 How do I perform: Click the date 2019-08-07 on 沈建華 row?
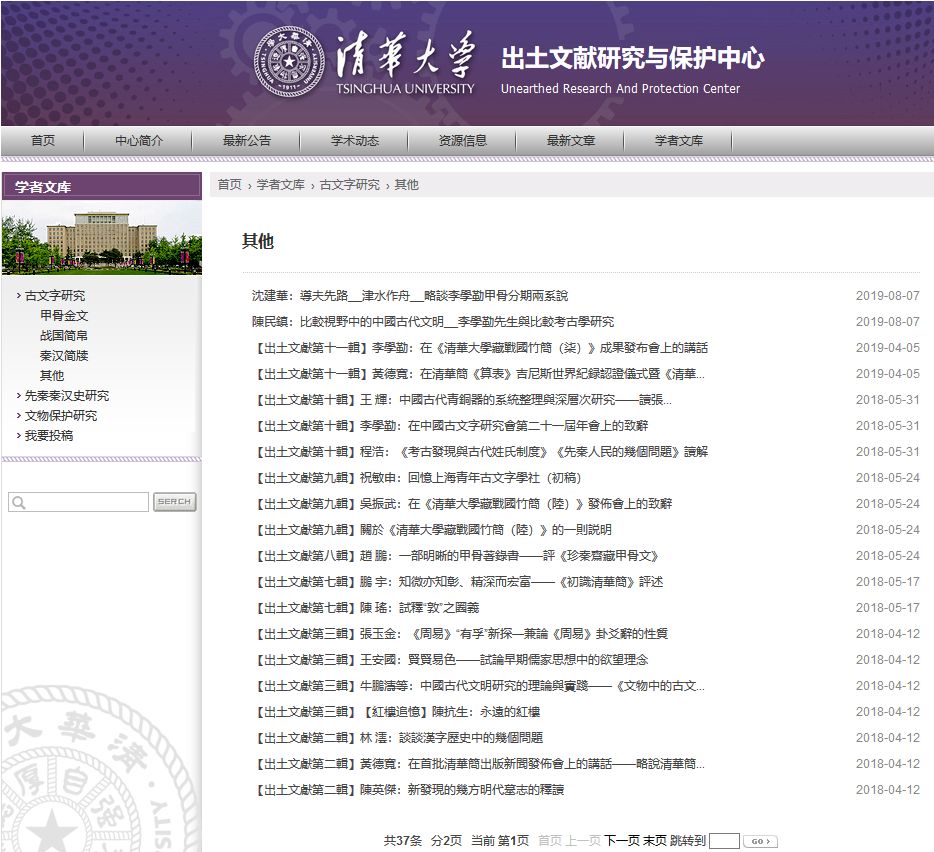888,296
